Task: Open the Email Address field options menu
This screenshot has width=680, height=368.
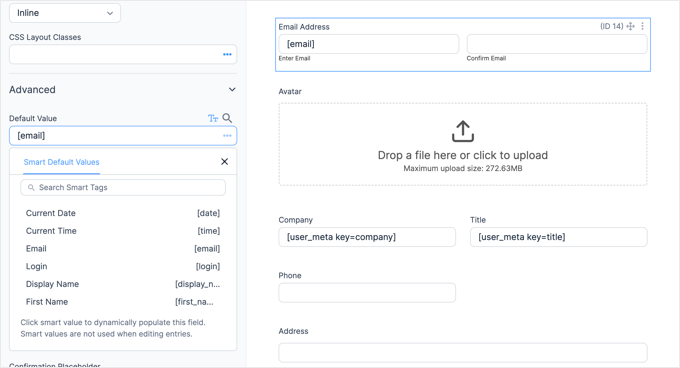Action: pyautogui.click(x=642, y=26)
